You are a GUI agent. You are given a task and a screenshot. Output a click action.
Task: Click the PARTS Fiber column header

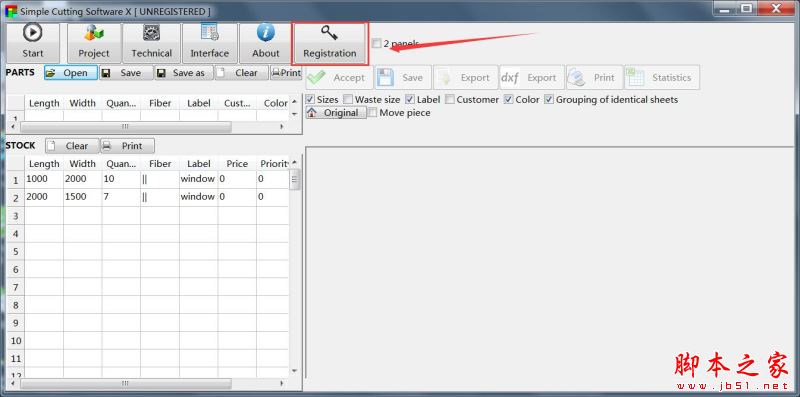(160, 103)
